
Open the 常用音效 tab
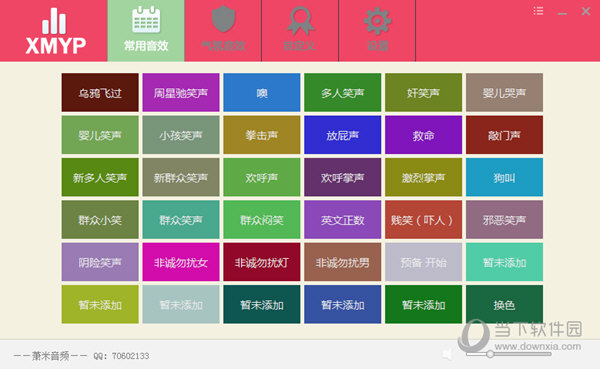(146, 31)
